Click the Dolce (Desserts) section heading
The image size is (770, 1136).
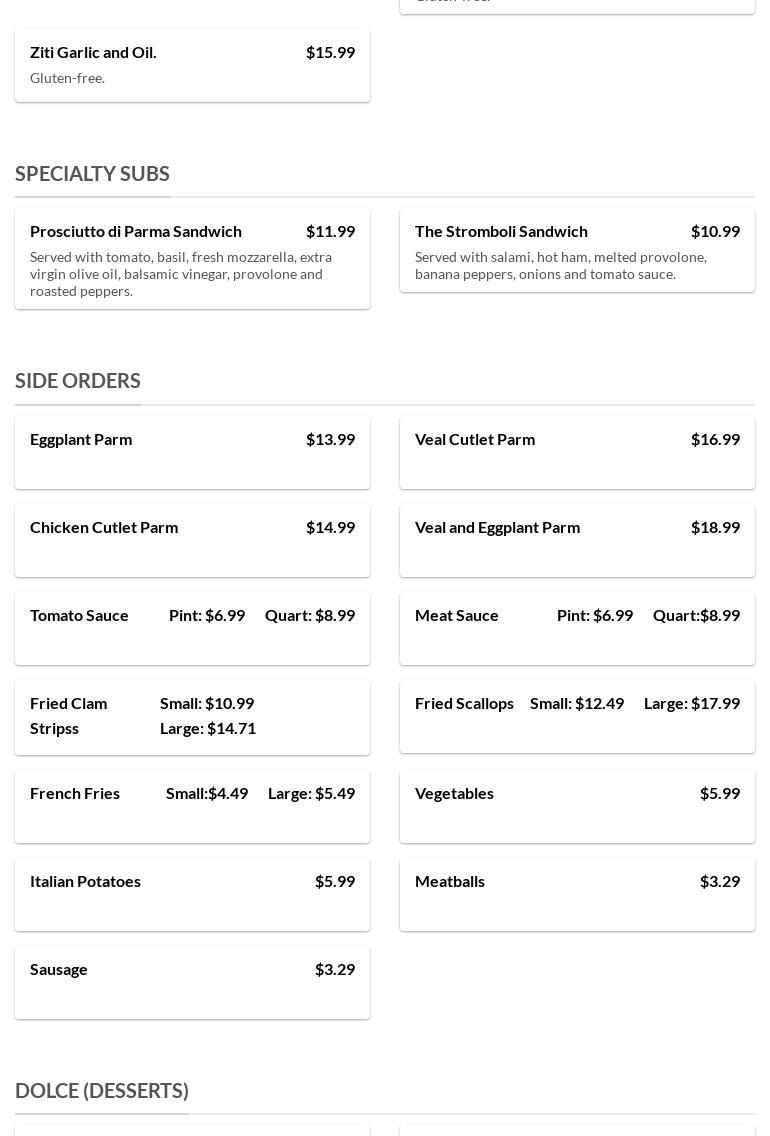102,1091
